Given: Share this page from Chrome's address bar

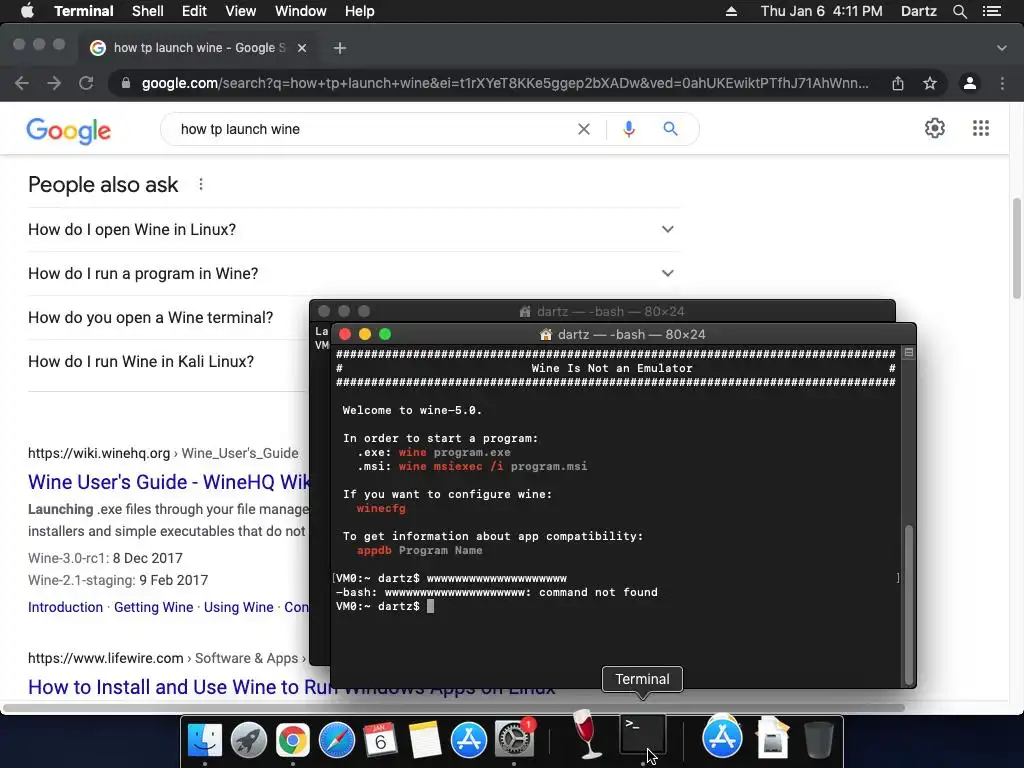Looking at the screenshot, I should click(898, 83).
